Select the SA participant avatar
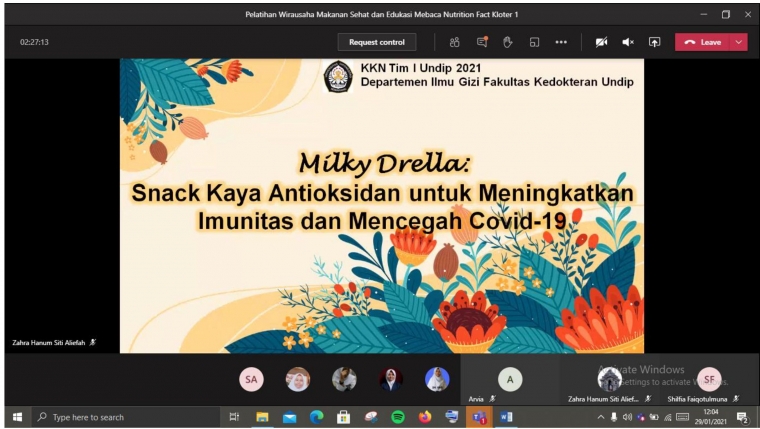Viewport: 760px width, 429px height. coord(251,379)
